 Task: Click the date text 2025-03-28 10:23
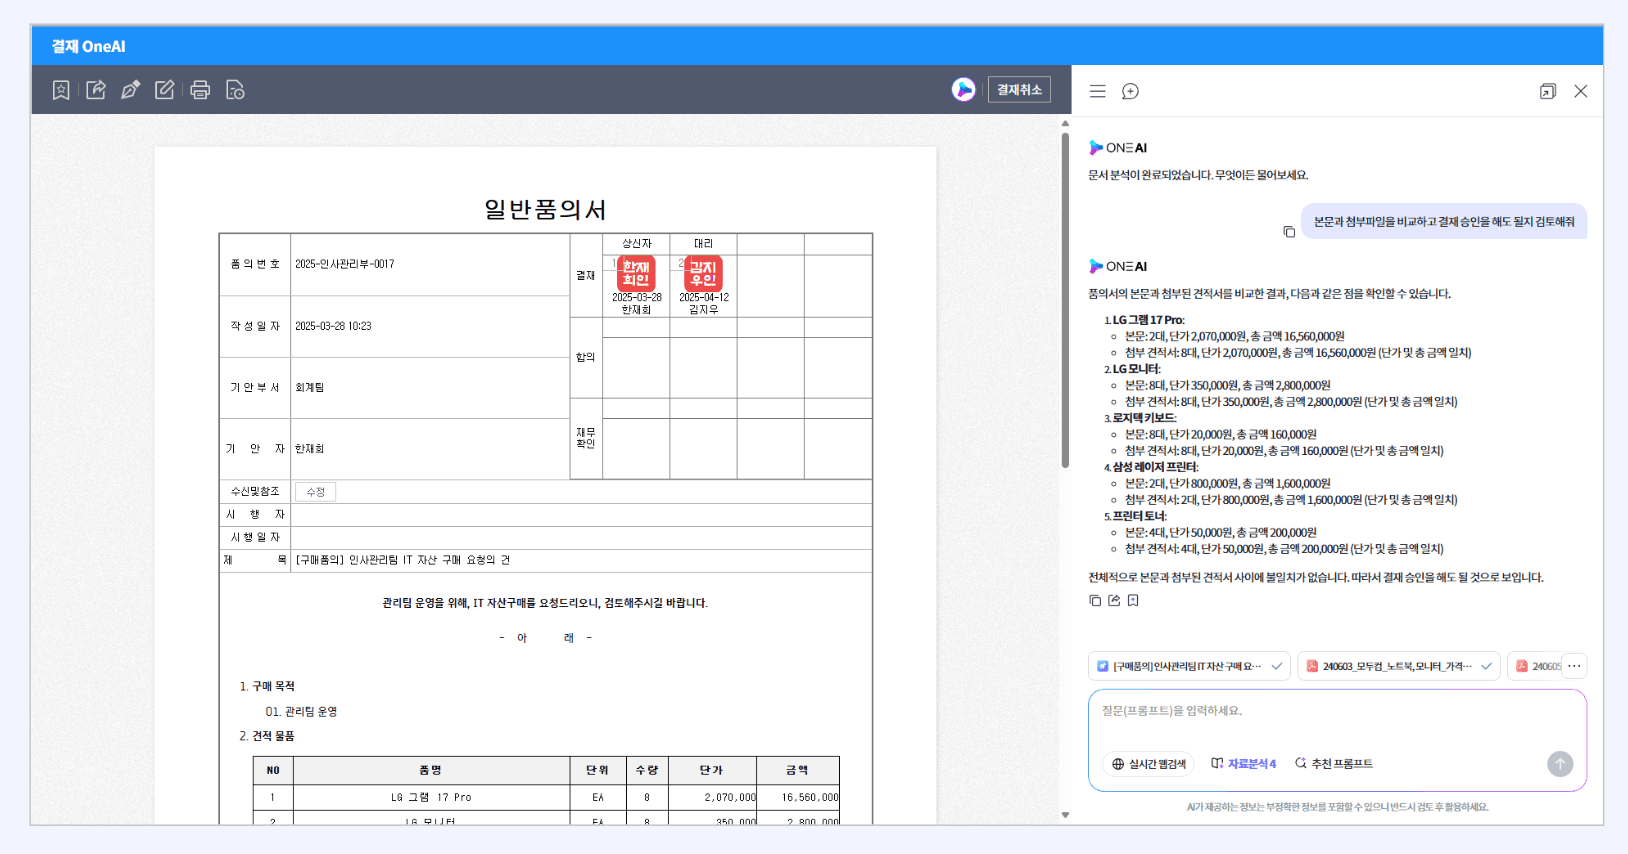coord(333,327)
